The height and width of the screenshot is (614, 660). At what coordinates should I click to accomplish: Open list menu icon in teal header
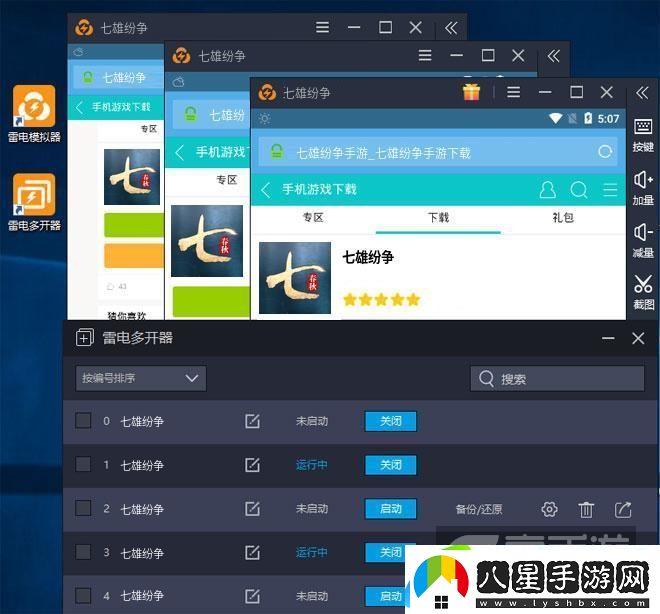coord(610,190)
